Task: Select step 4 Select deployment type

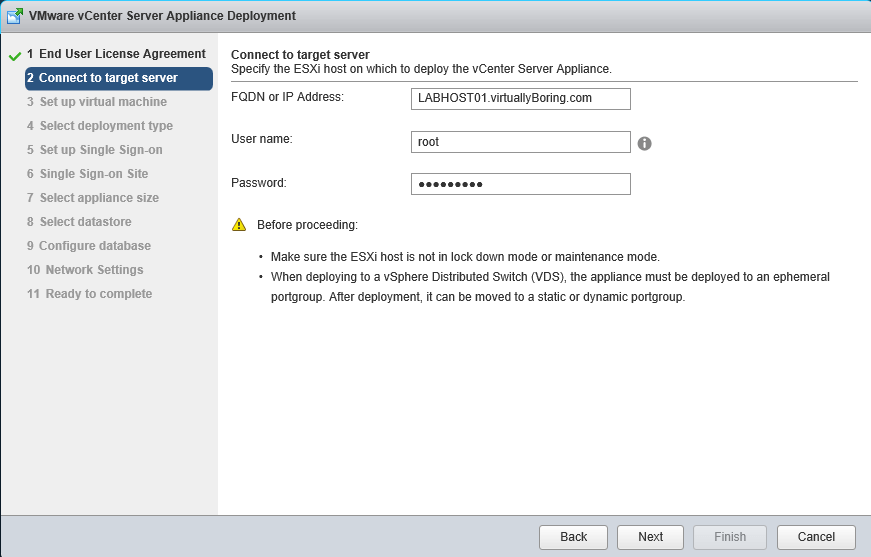Action: coord(106,126)
